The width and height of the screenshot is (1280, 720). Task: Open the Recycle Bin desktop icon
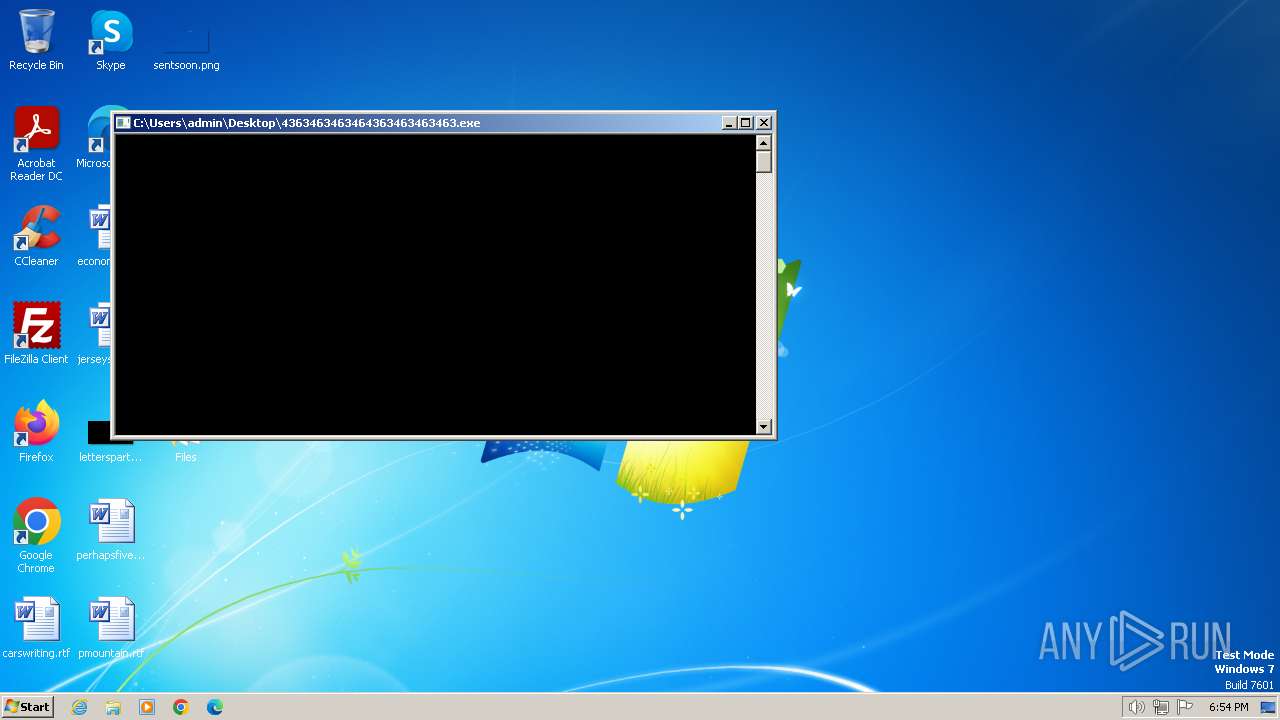(36, 40)
